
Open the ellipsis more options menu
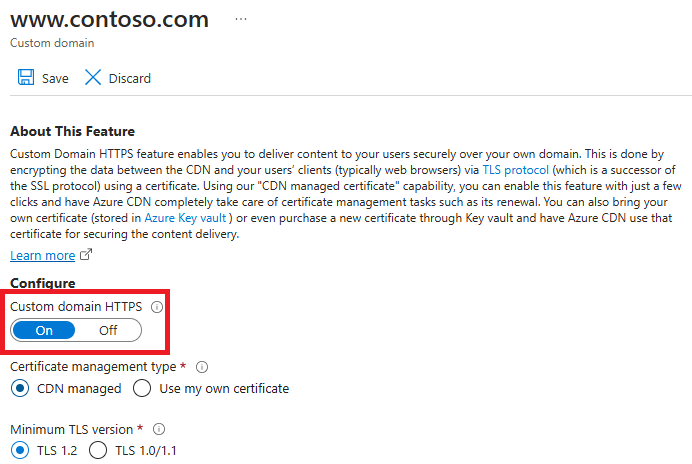click(241, 19)
